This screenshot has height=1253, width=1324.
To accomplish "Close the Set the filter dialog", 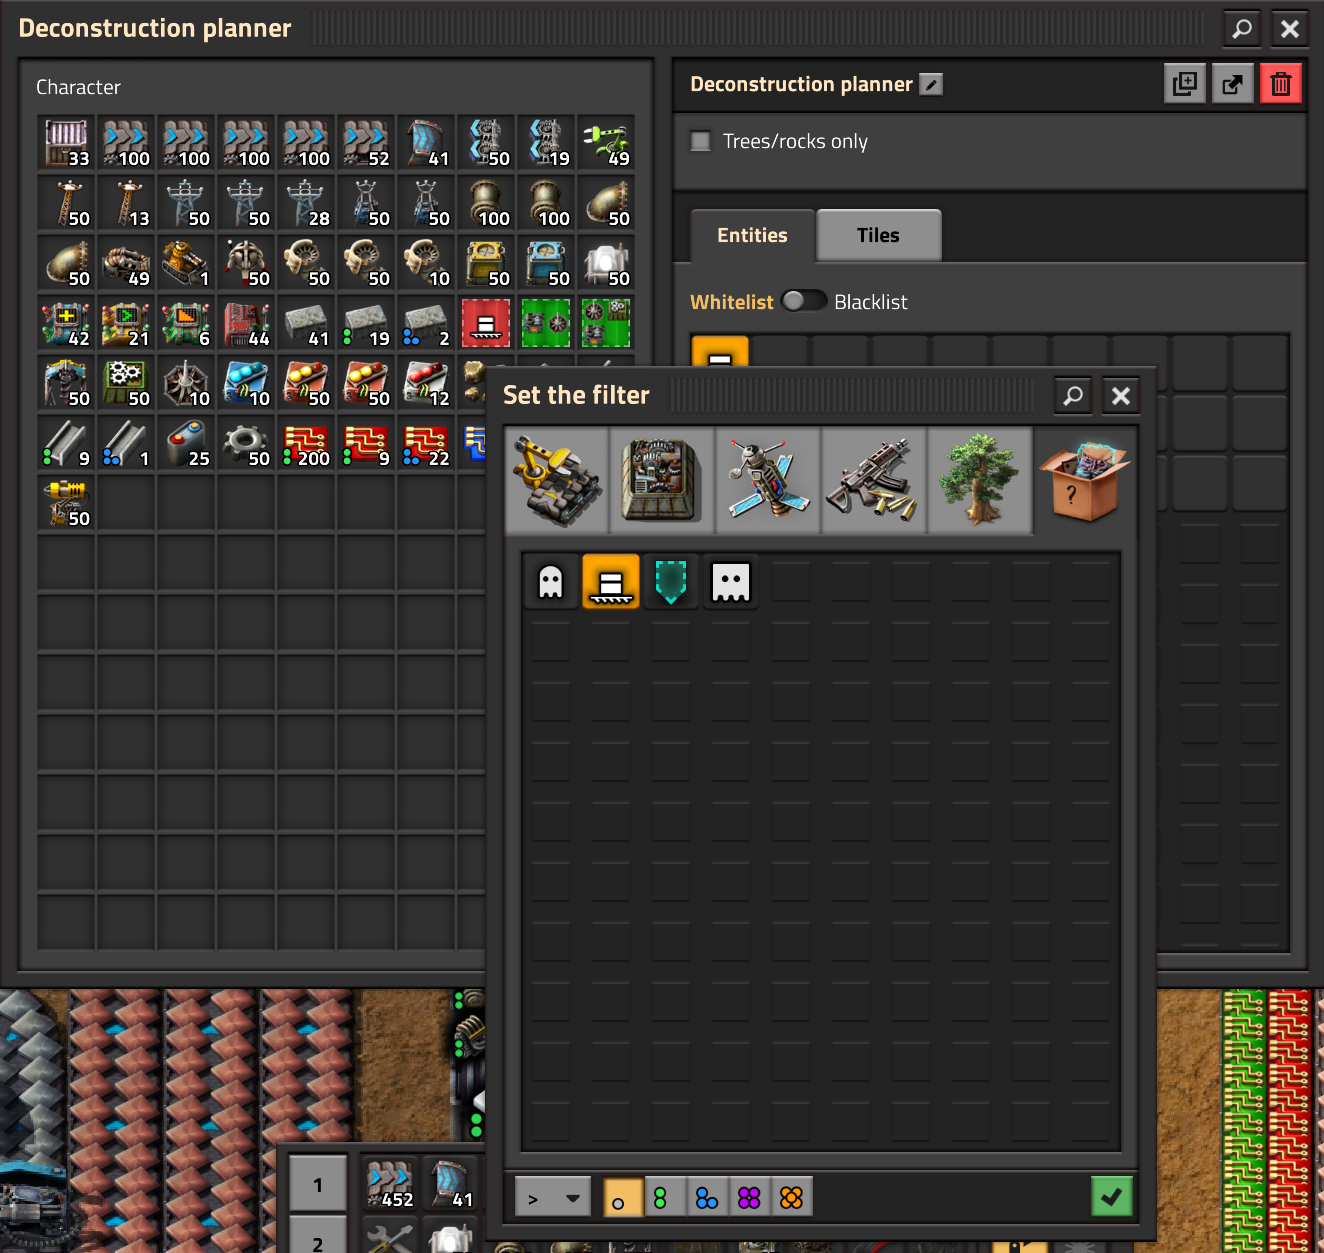I will 1121,396.
